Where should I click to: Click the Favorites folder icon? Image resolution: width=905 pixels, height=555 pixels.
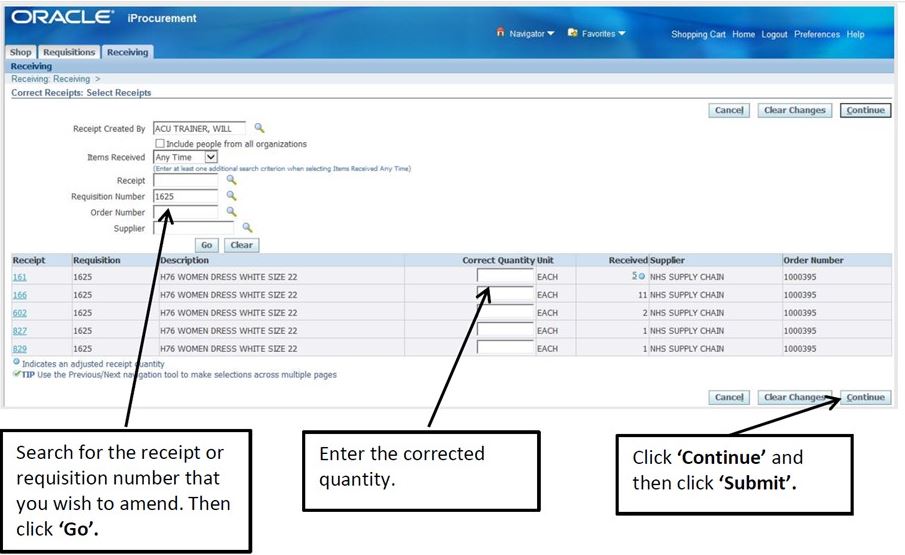[573, 33]
